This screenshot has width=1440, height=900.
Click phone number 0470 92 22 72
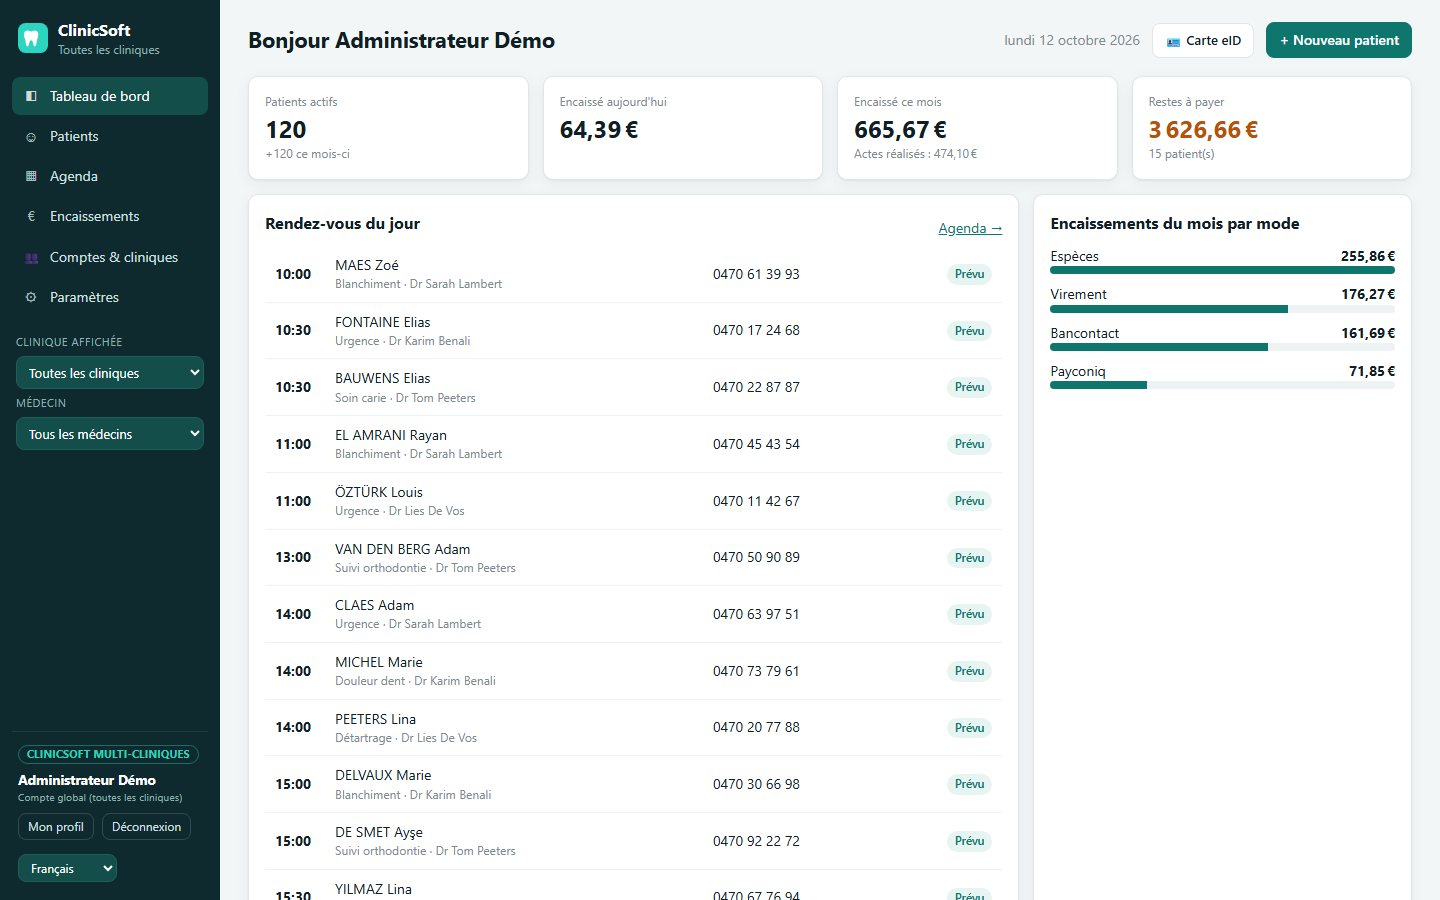tap(756, 841)
